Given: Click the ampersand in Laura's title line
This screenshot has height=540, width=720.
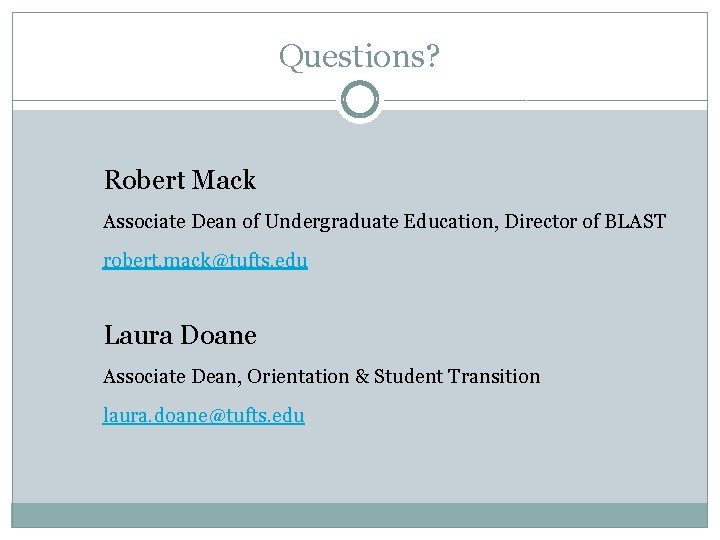Looking at the screenshot, I should tap(361, 377).
